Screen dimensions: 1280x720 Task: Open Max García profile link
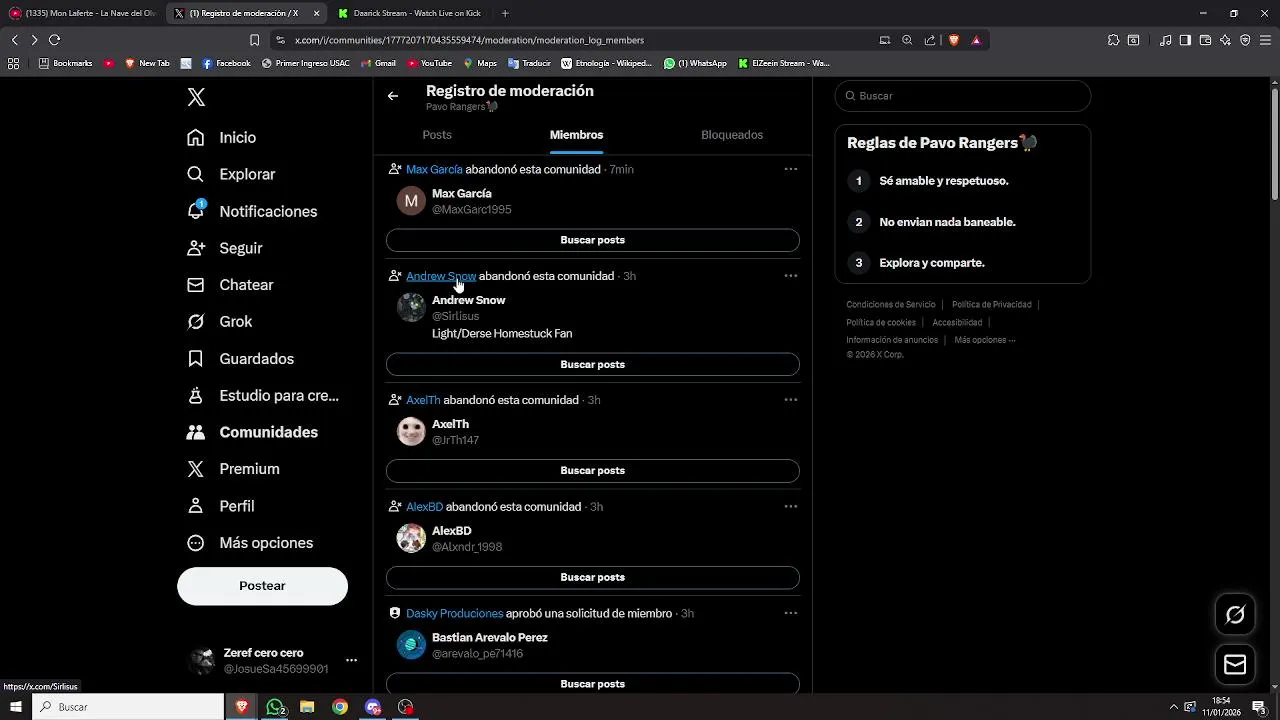pos(434,169)
